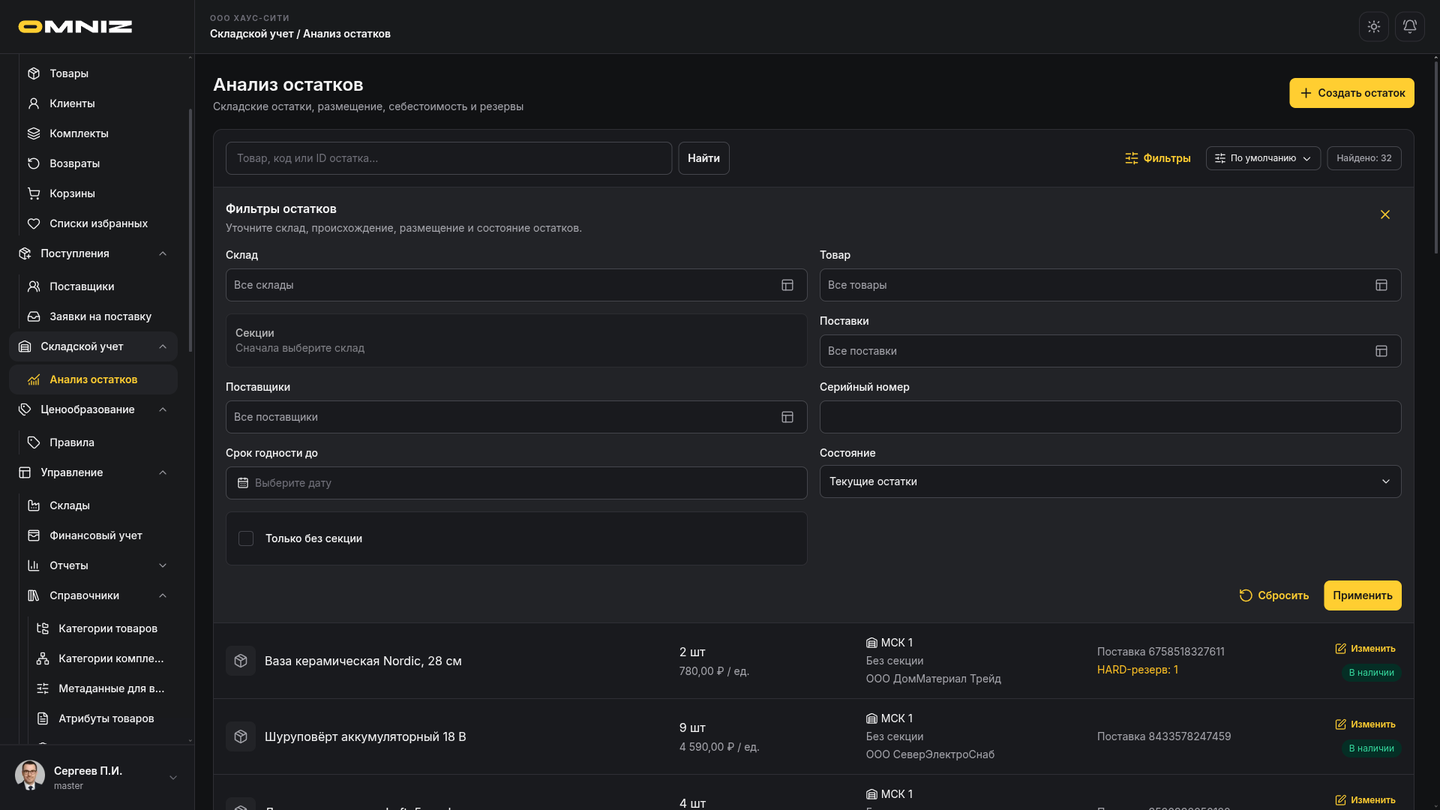Click the Срок годности до date field
This screenshot has height=810, width=1440.
pyautogui.click(x=516, y=483)
